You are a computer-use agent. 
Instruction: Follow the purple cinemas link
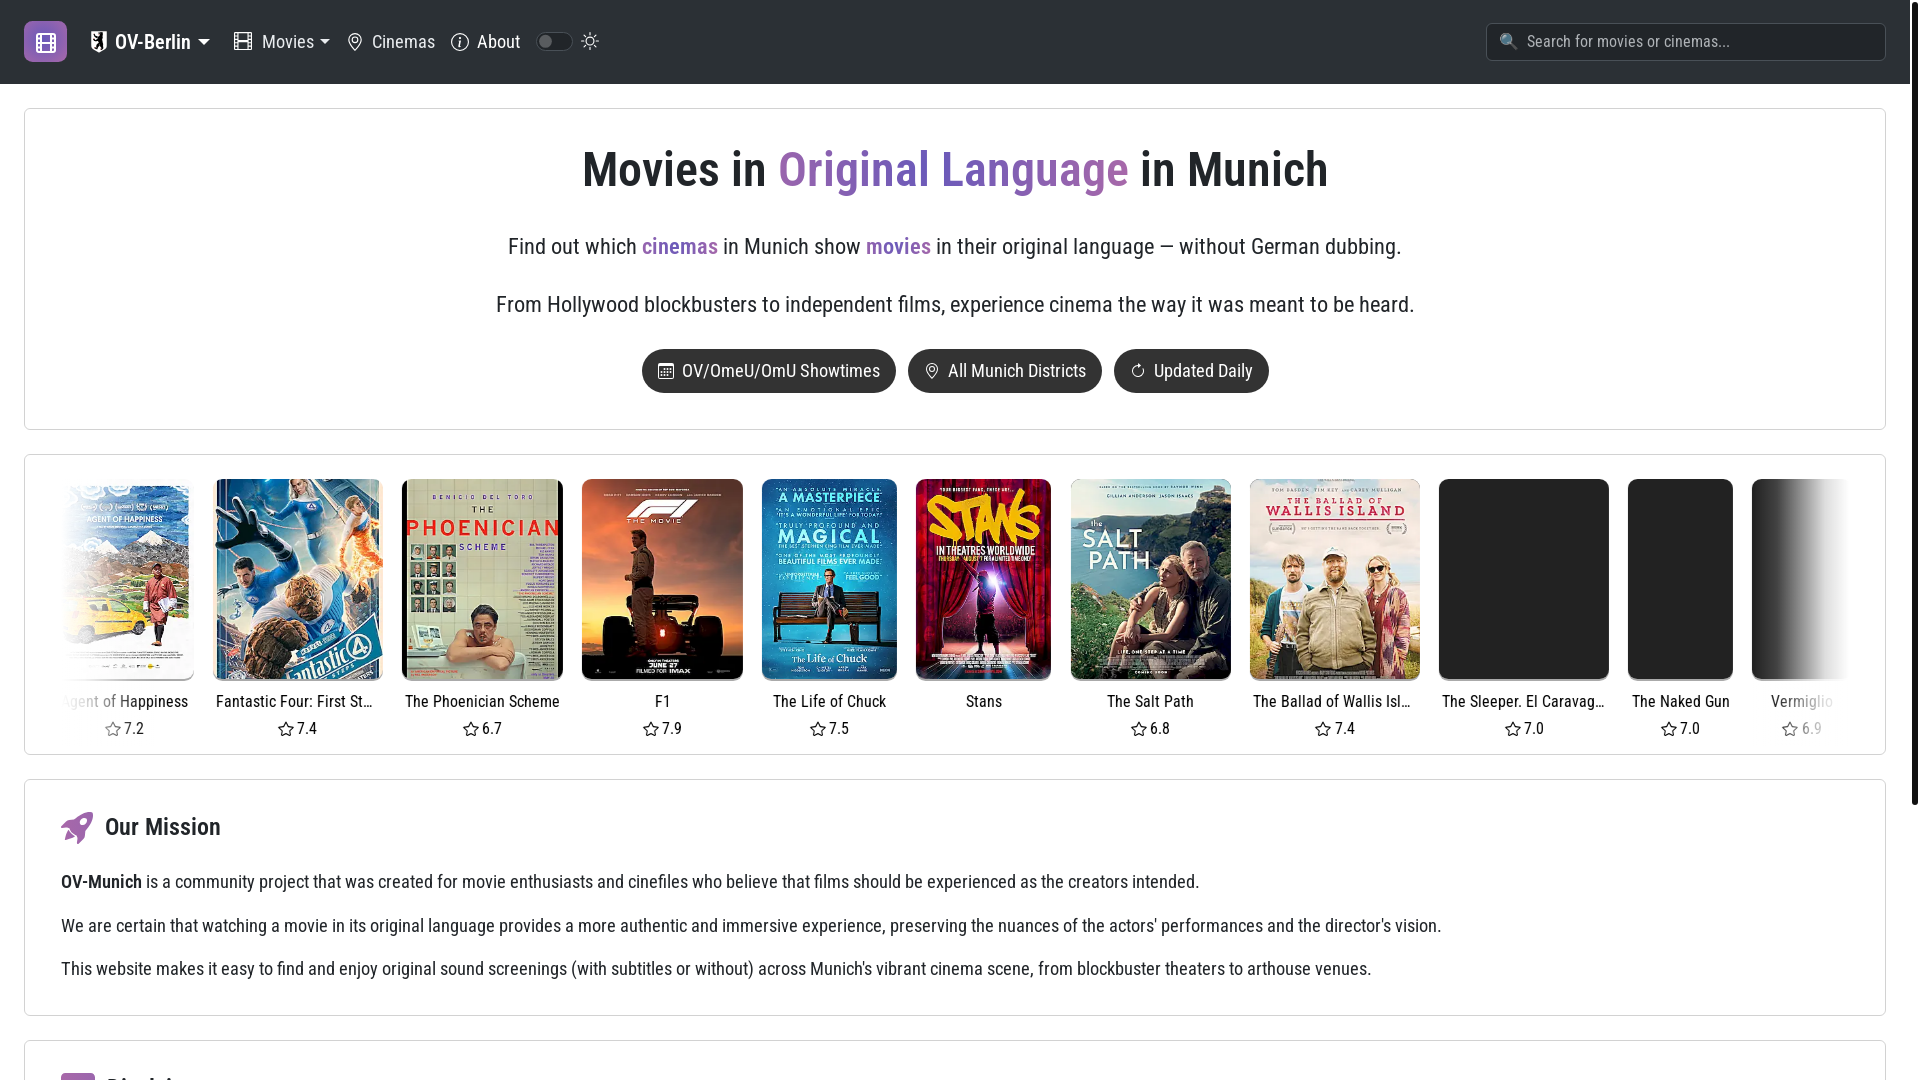tap(680, 247)
